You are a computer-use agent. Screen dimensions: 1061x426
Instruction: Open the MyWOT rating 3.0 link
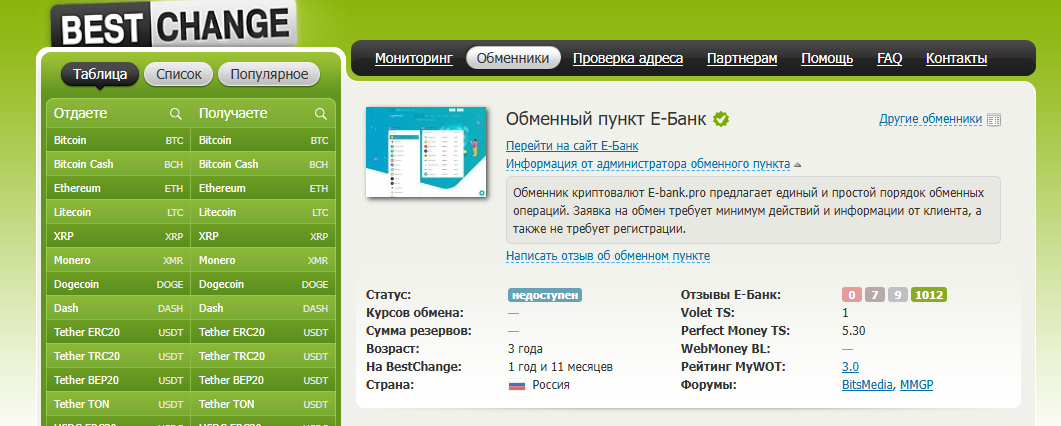pyautogui.click(x=850, y=367)
